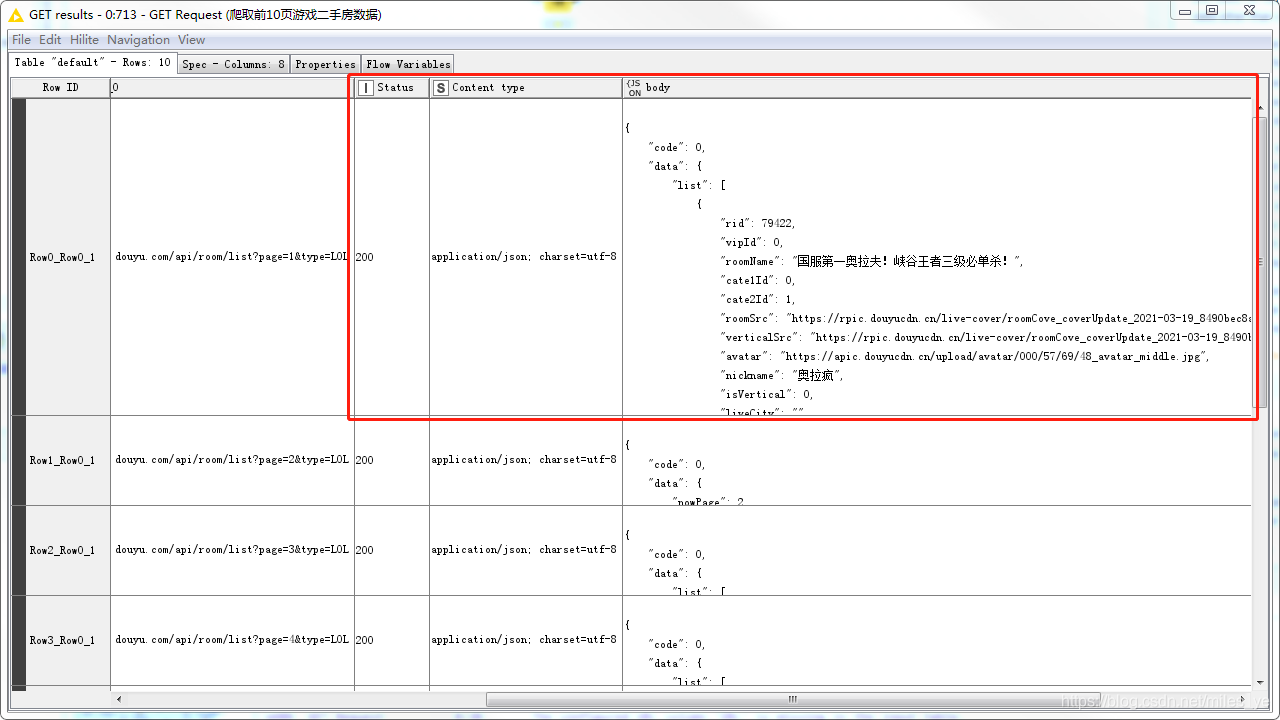Click the KNIME warning icon in title bar
The width and height of the screenshot is (1280, 720).
pos(15,14)
